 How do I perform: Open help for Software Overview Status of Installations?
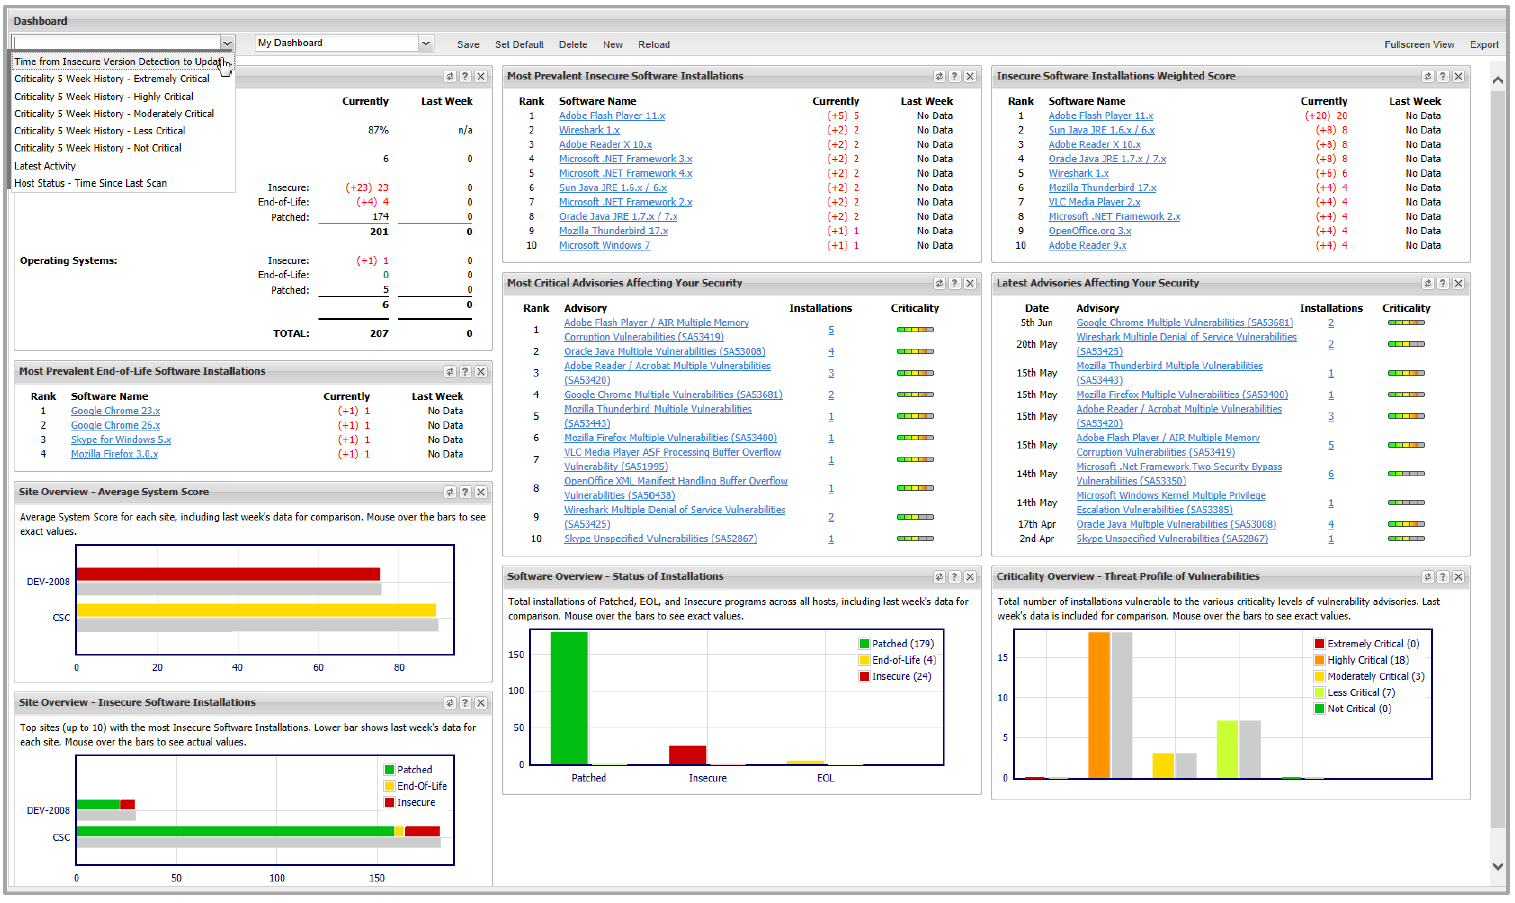[x=955, y=576]
